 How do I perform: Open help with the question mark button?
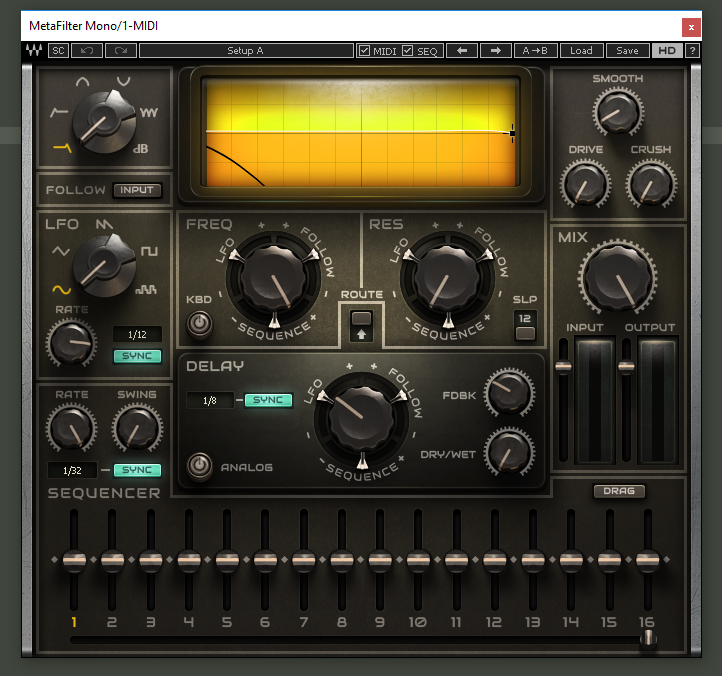coord(692,51)
